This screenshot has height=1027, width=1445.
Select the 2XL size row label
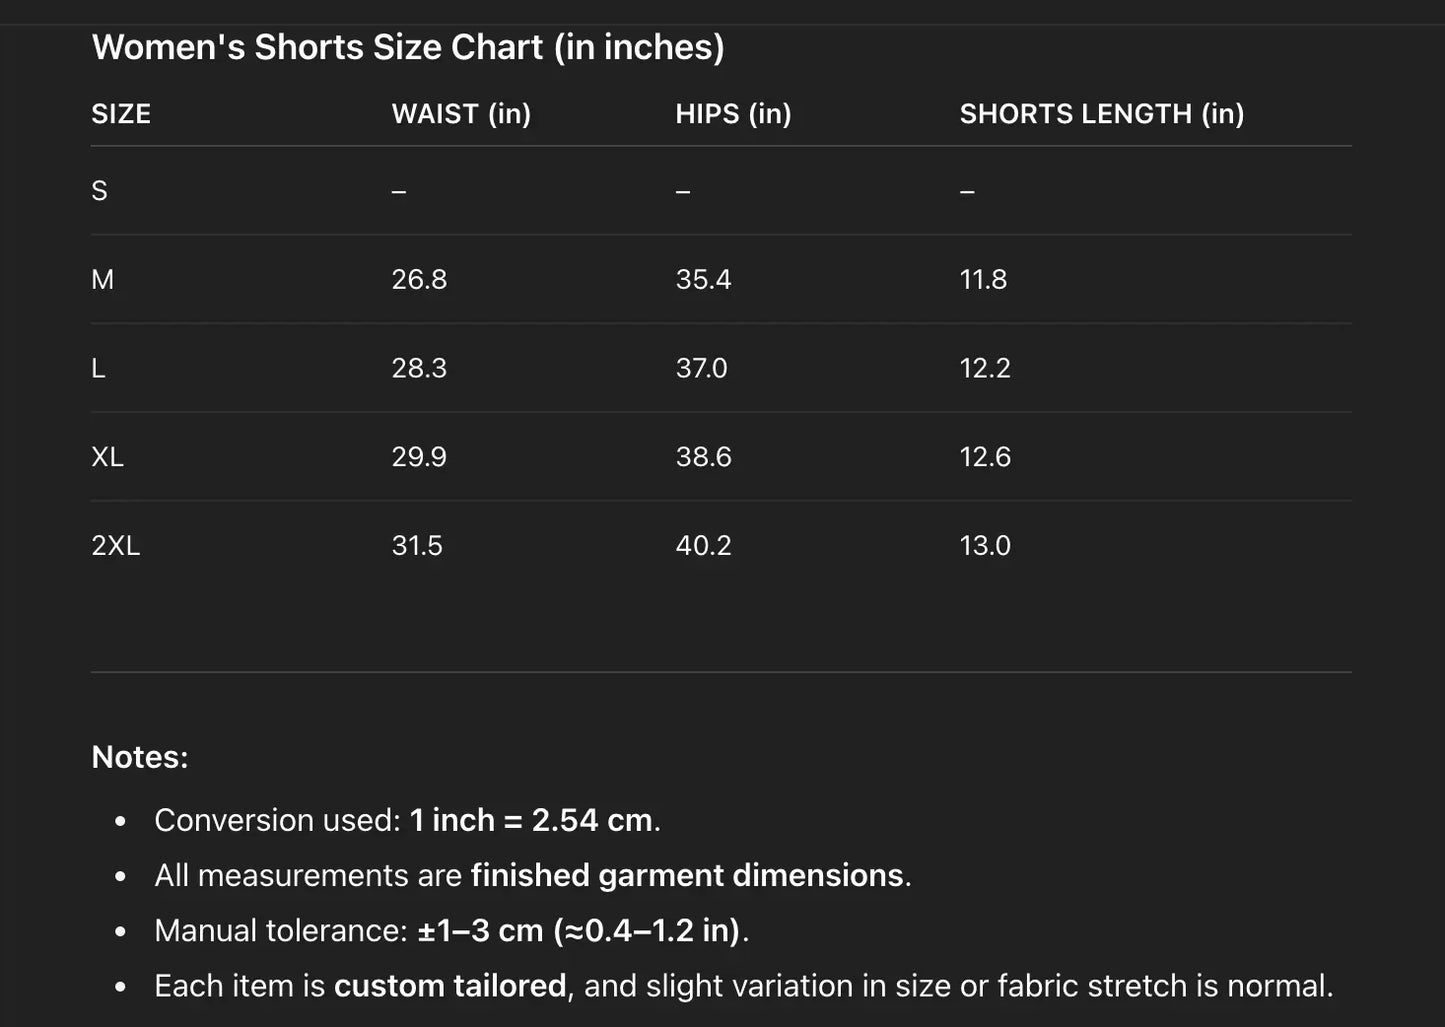coord(115,546)
